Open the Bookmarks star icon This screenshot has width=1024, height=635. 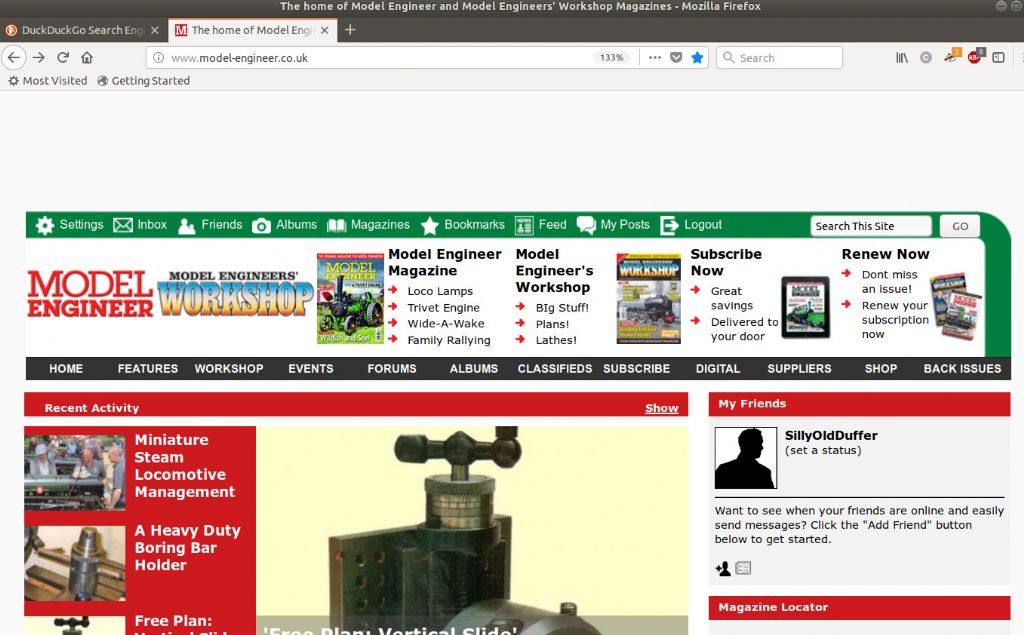coord(430,225)
